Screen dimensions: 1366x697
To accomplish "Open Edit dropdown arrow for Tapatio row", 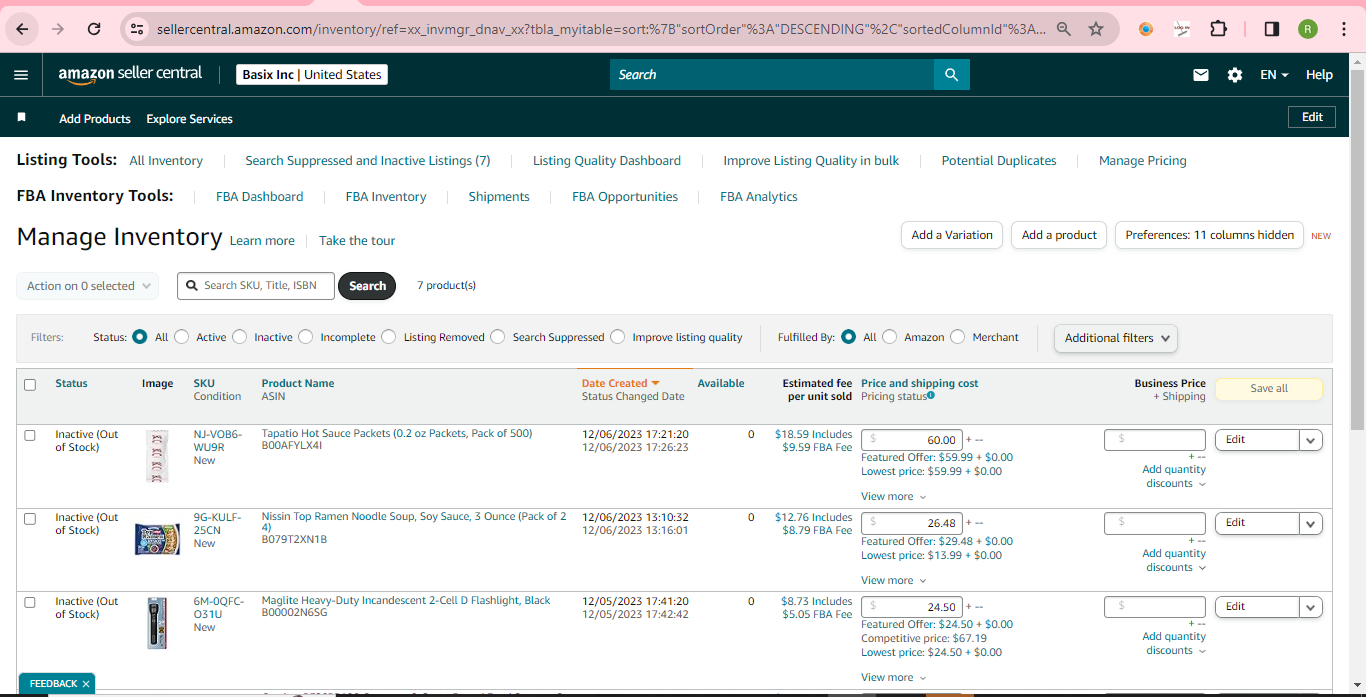I will point(1311,440).
